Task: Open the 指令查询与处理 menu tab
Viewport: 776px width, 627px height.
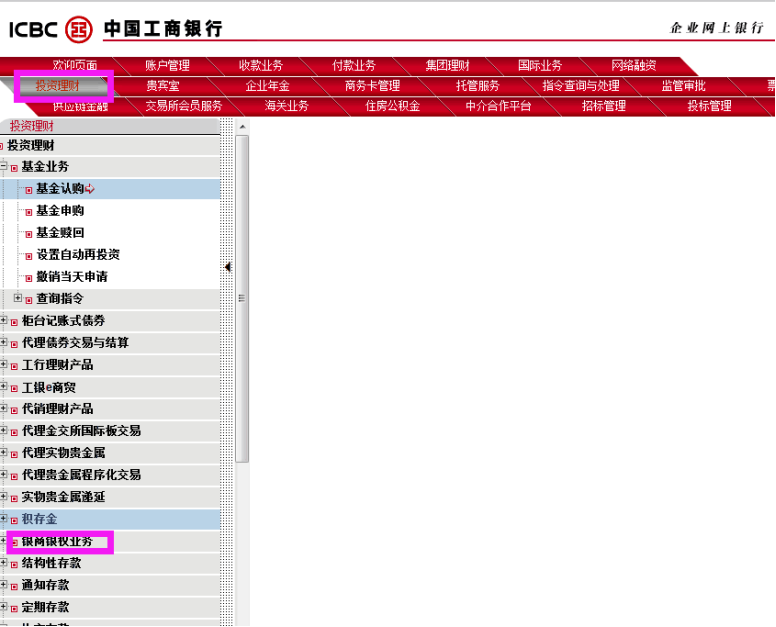Action: pyautogui.click(x=580, y=86)
